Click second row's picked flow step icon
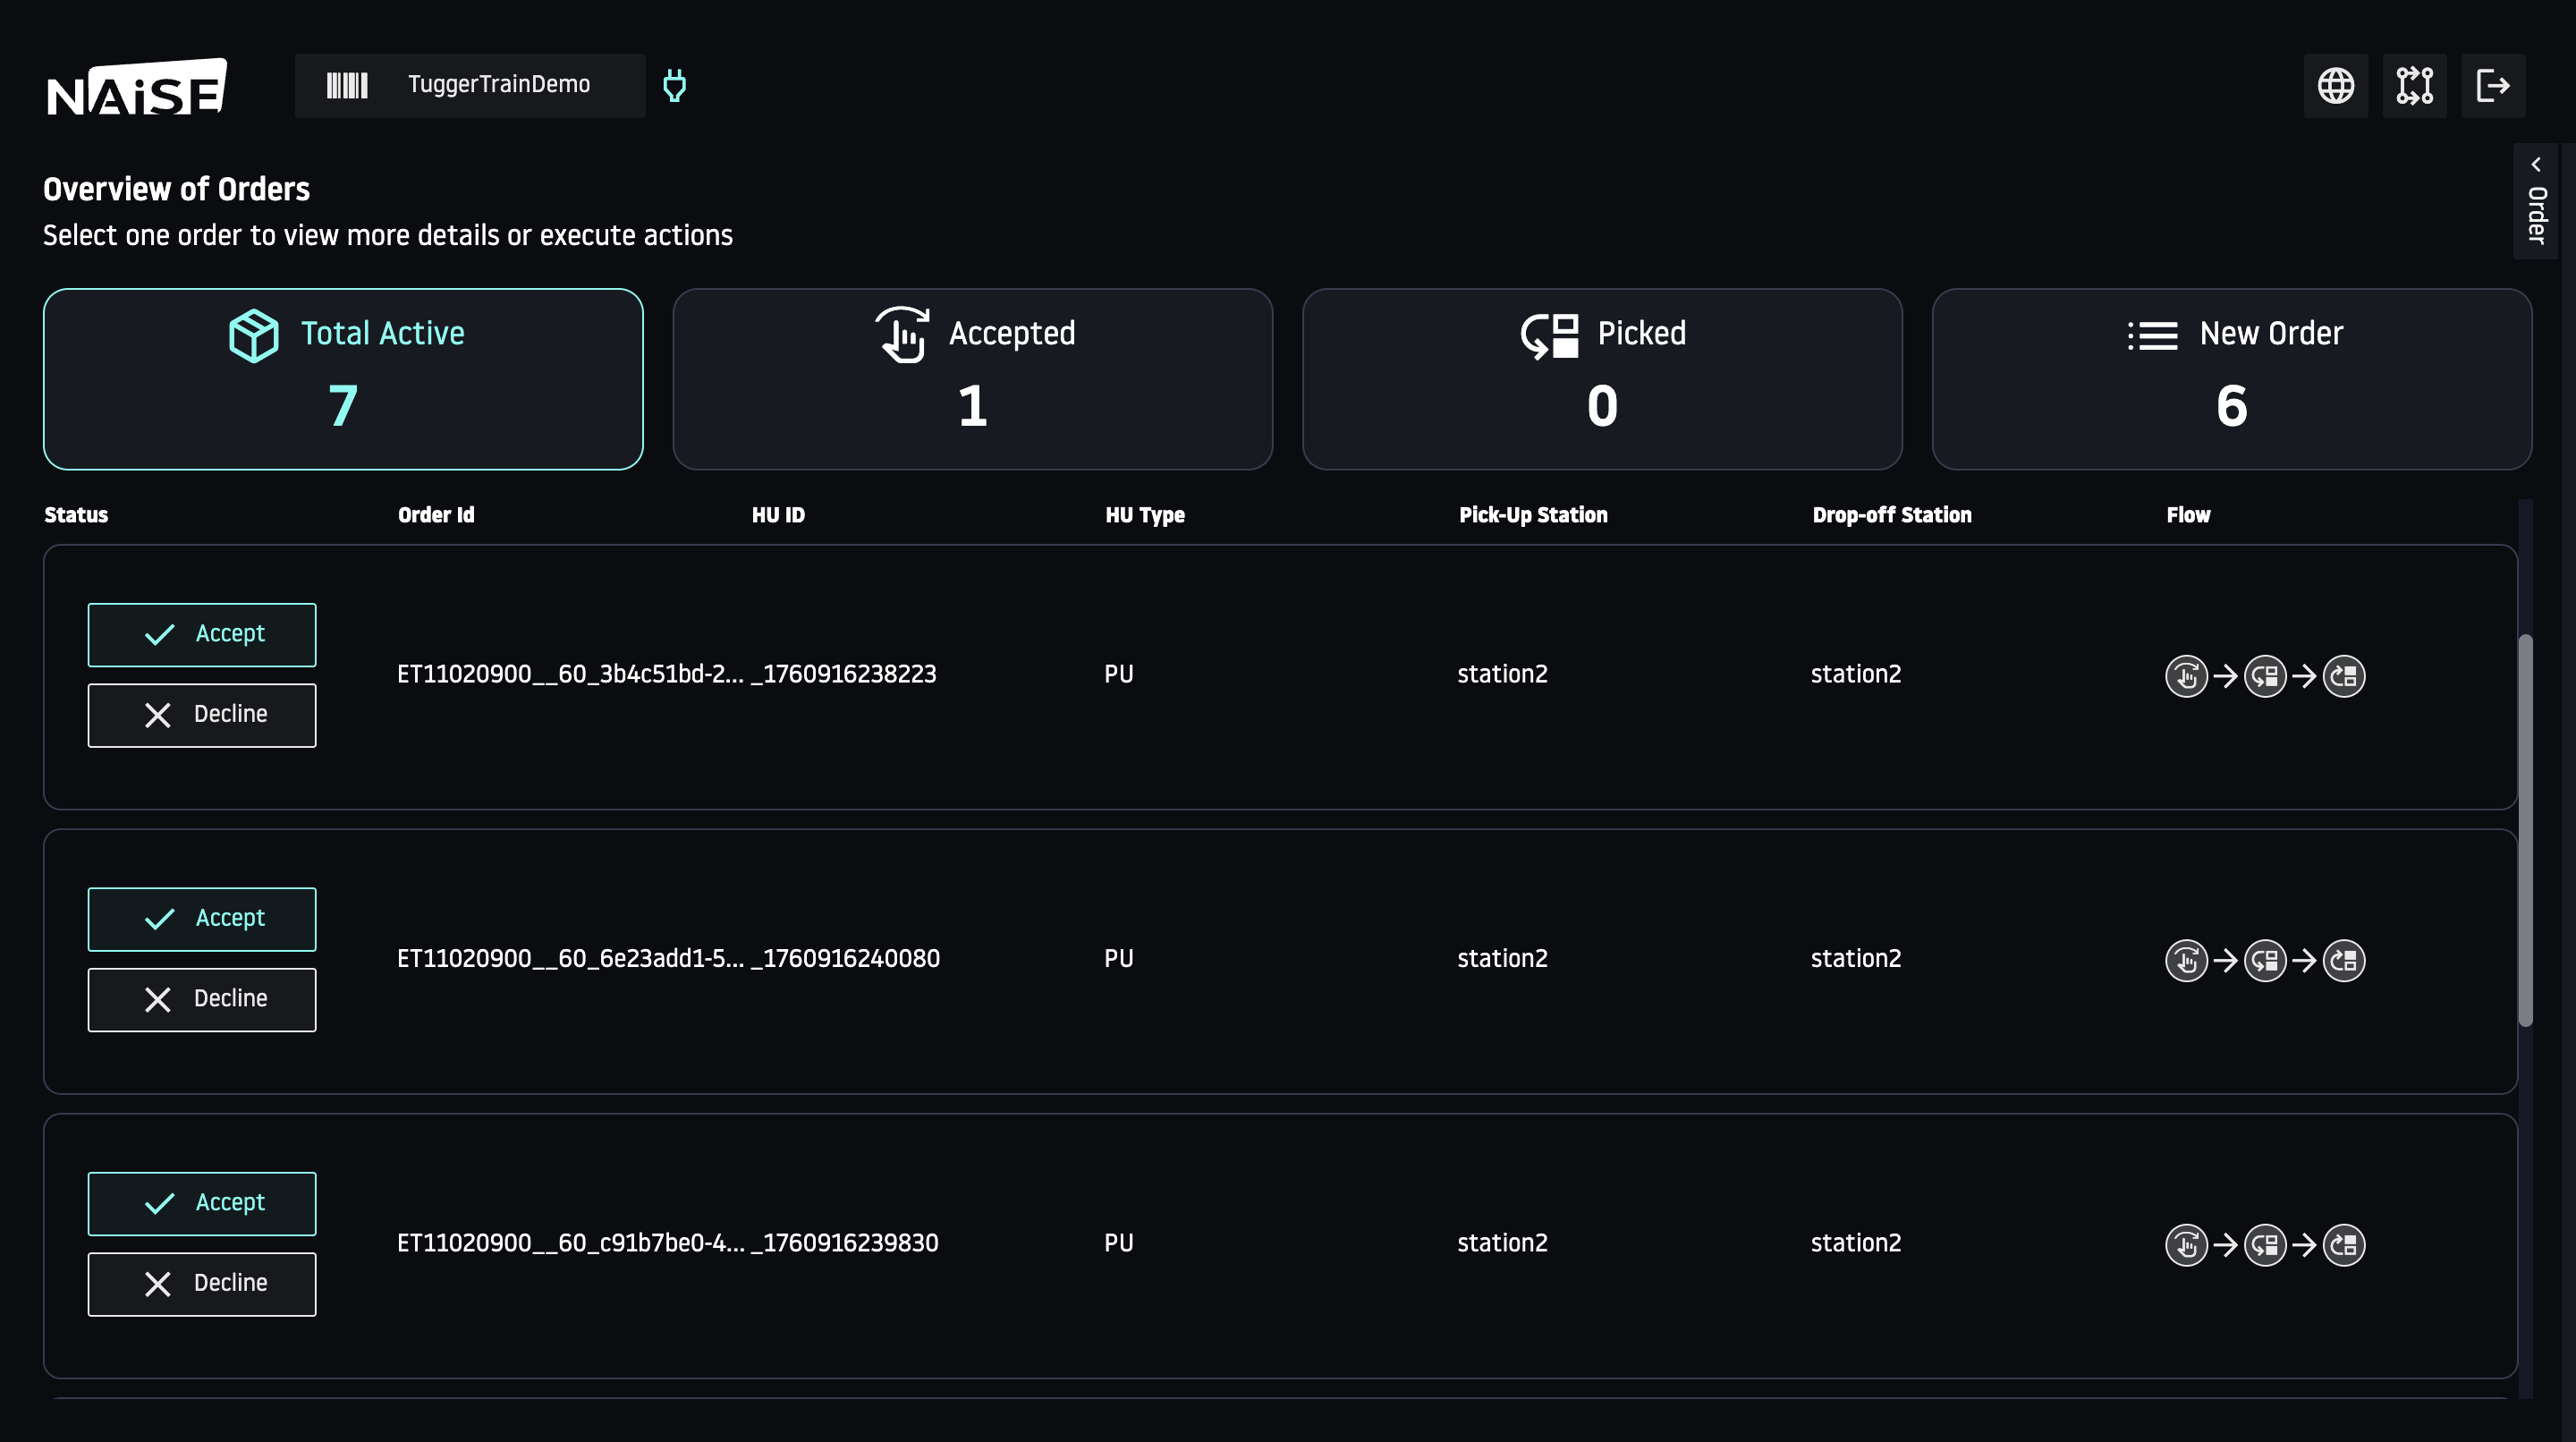 (2265, 961)
